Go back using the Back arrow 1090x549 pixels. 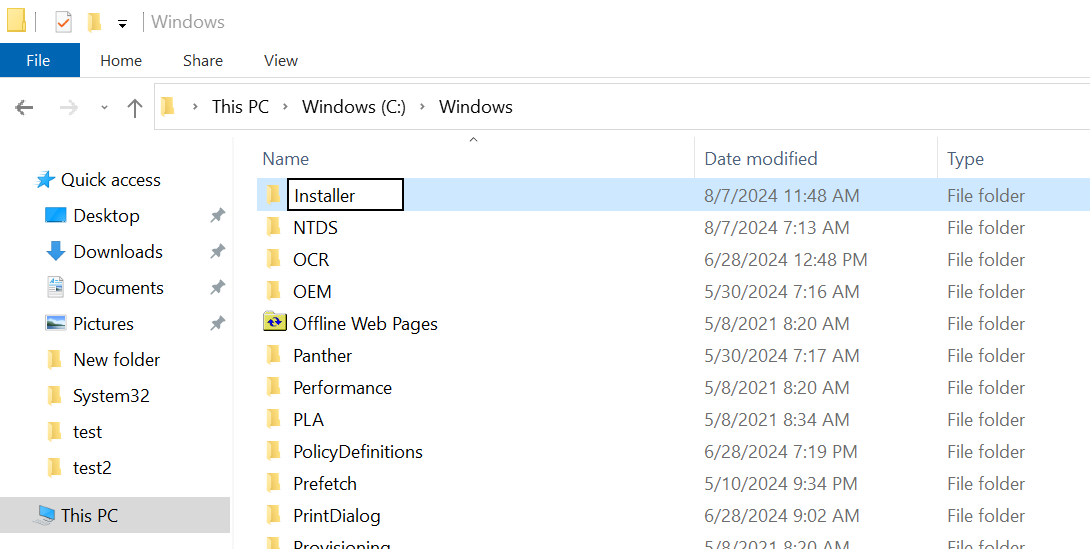24,107
